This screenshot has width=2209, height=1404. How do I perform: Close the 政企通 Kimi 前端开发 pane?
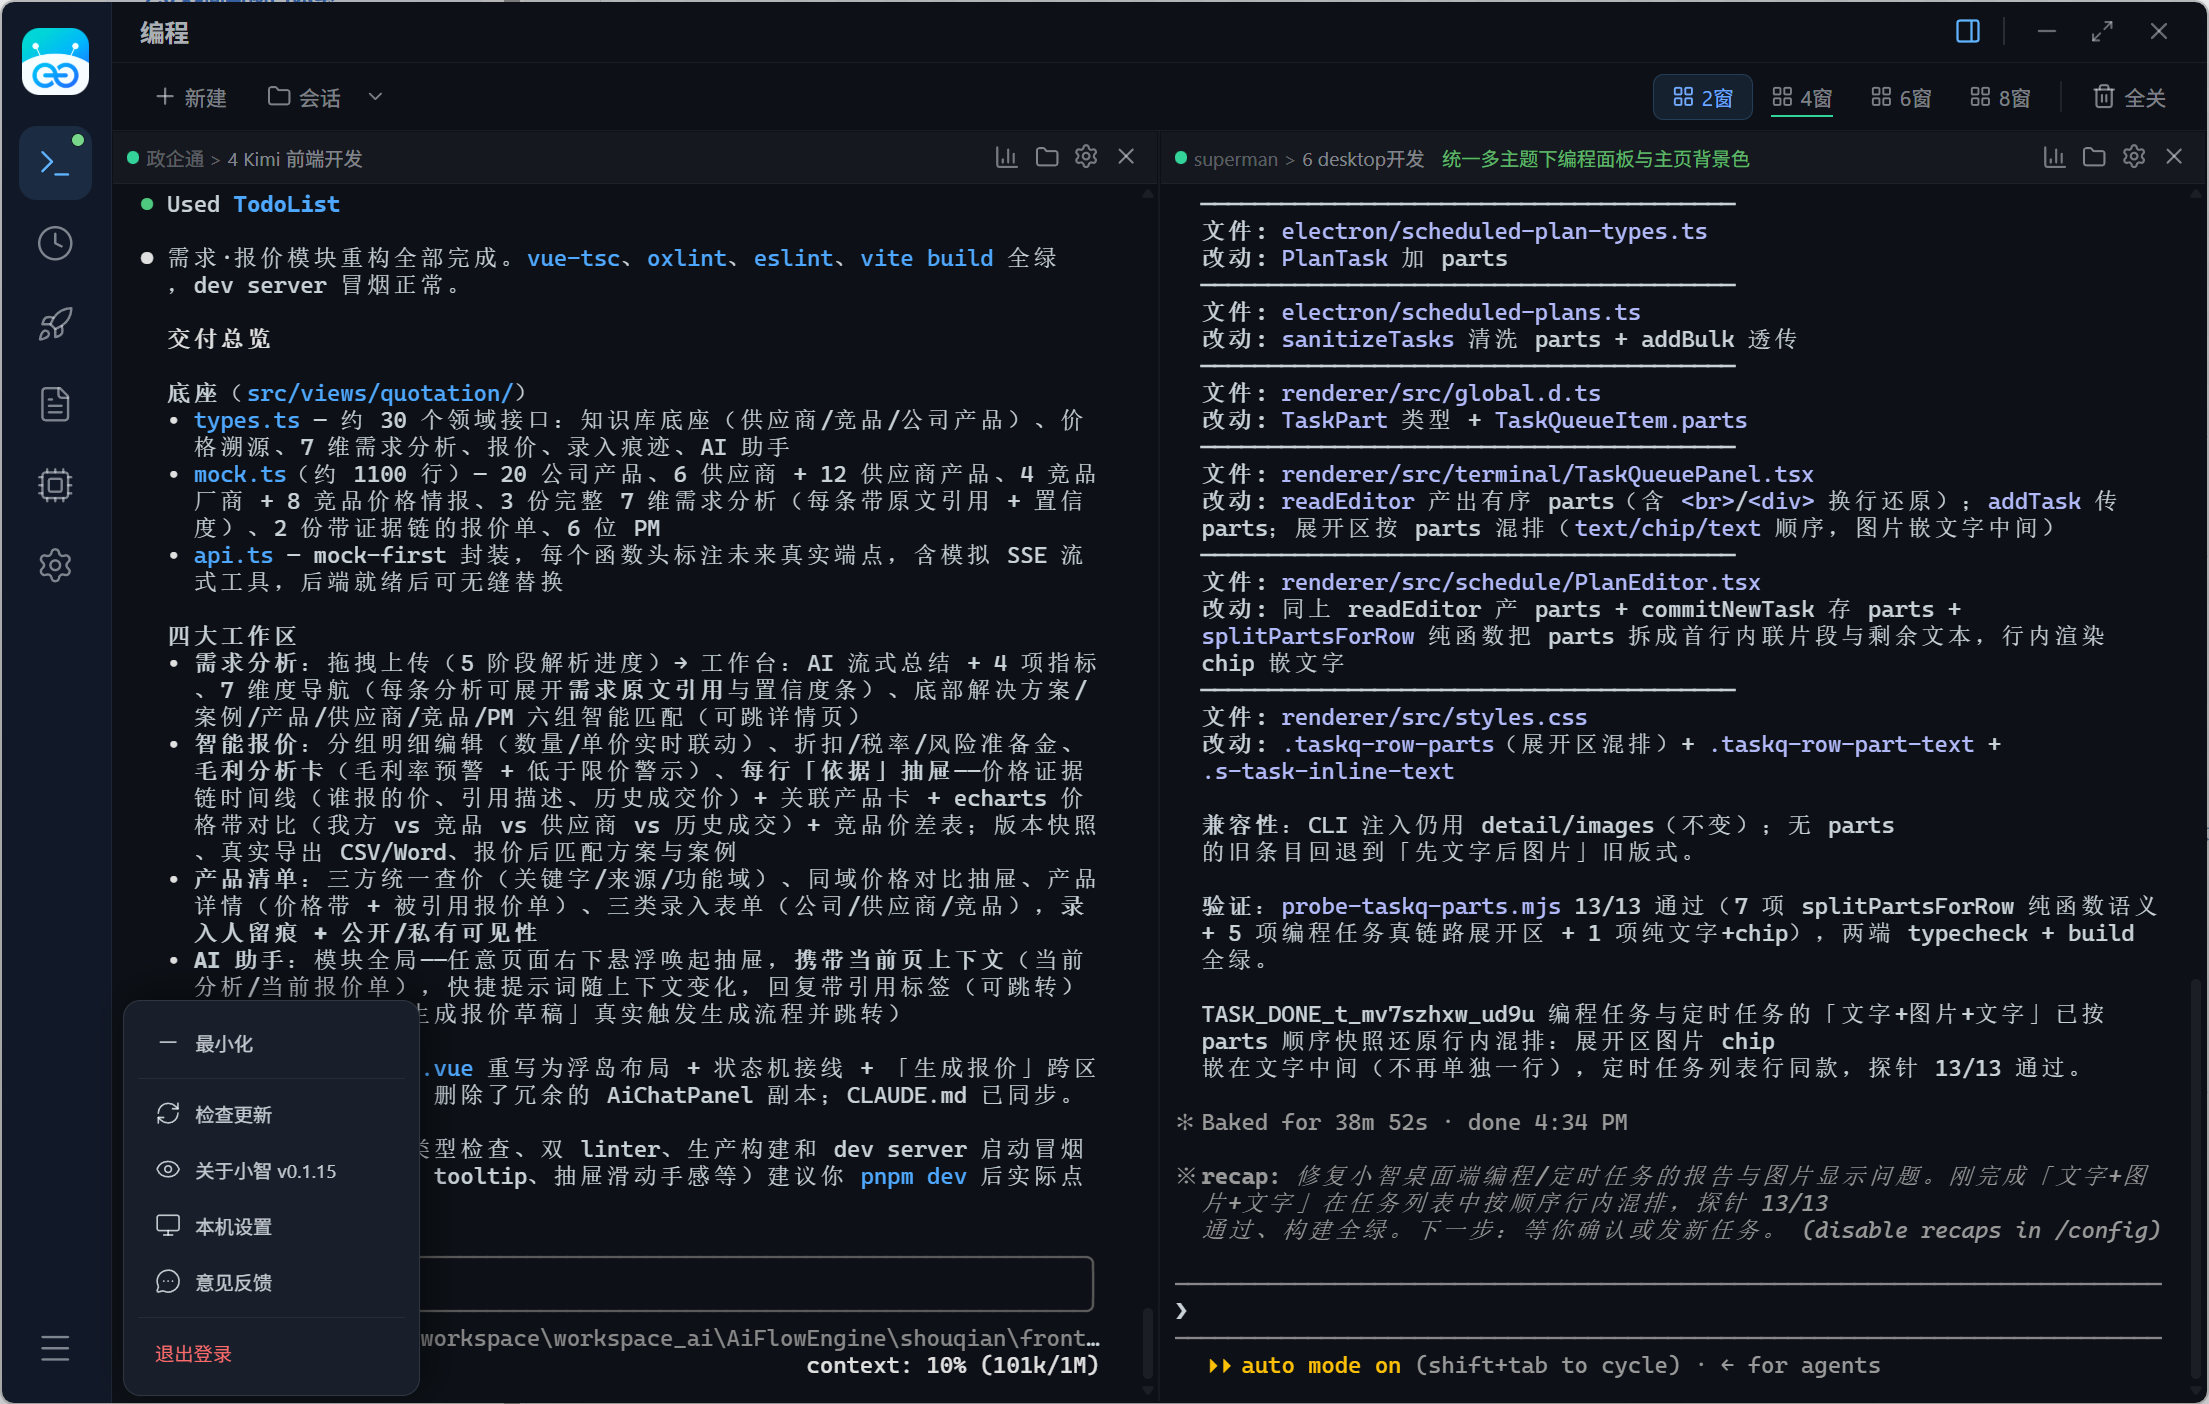pos(1126,157)
